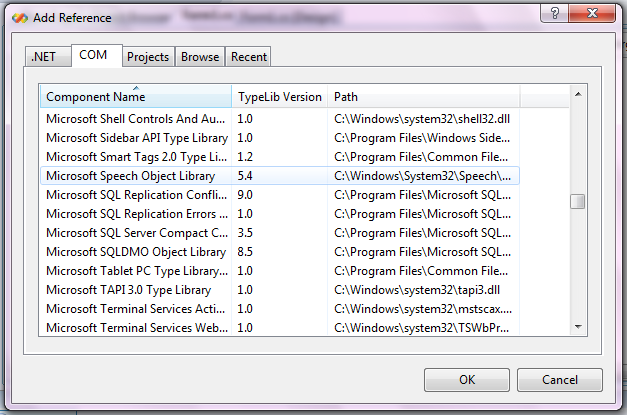Viewport: 627px width, 415px height.
Task: Switch to the Browse tab
Action: click(x=200, y=57)
